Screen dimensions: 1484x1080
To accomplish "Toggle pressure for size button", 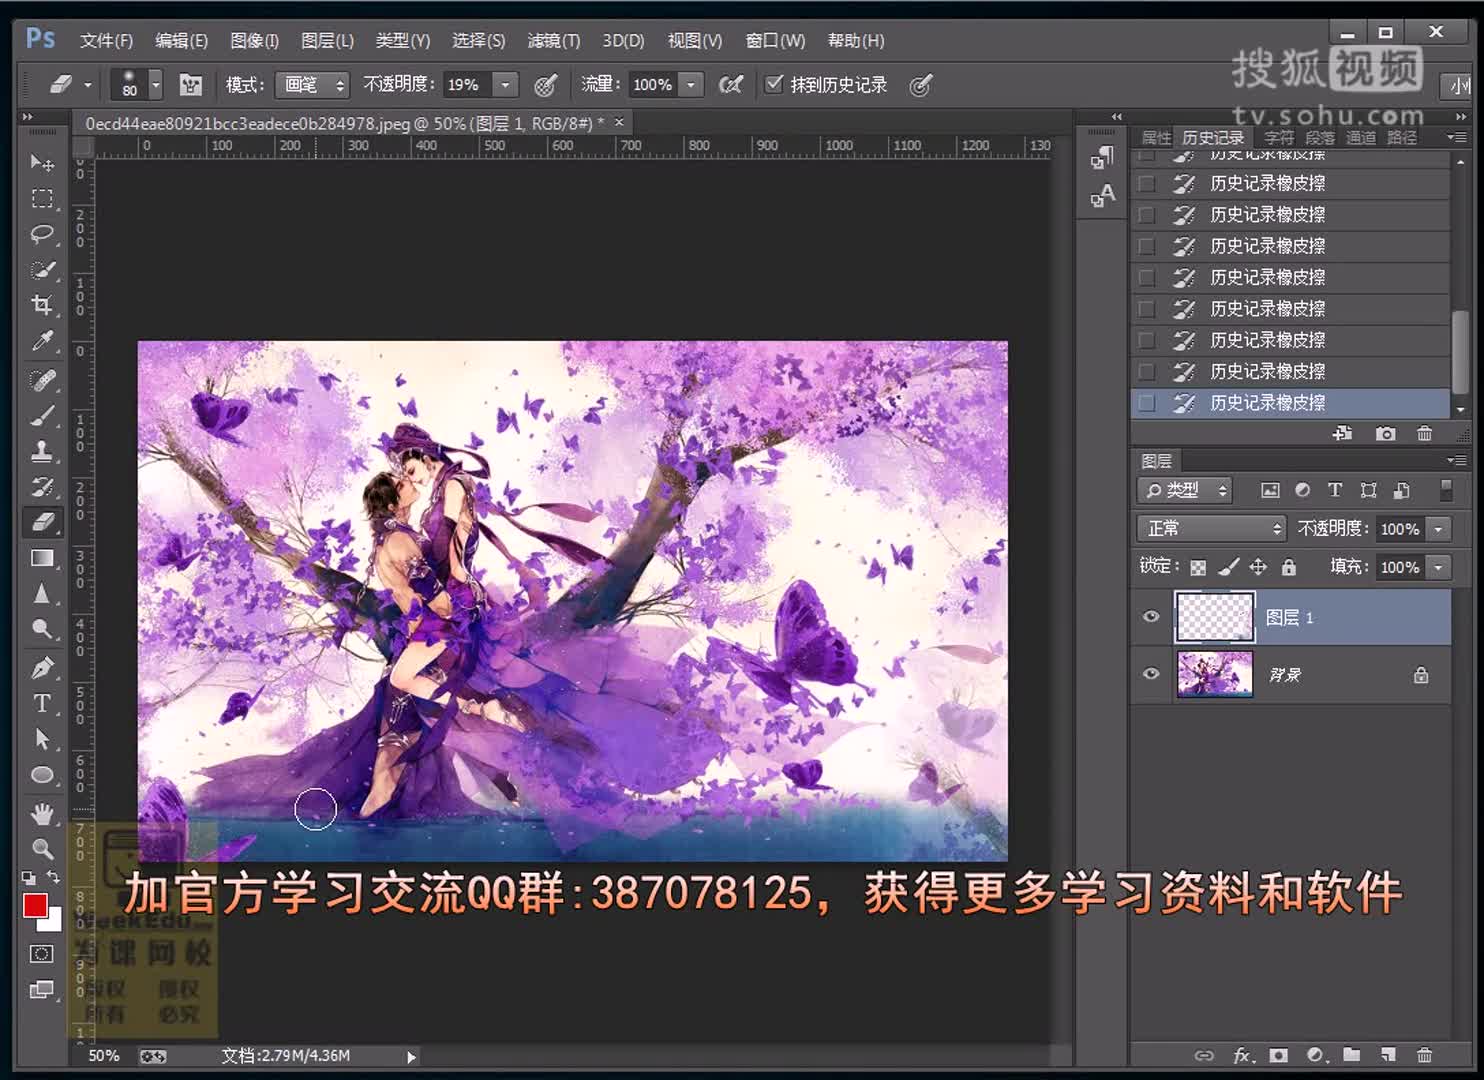I will point(921,85).
